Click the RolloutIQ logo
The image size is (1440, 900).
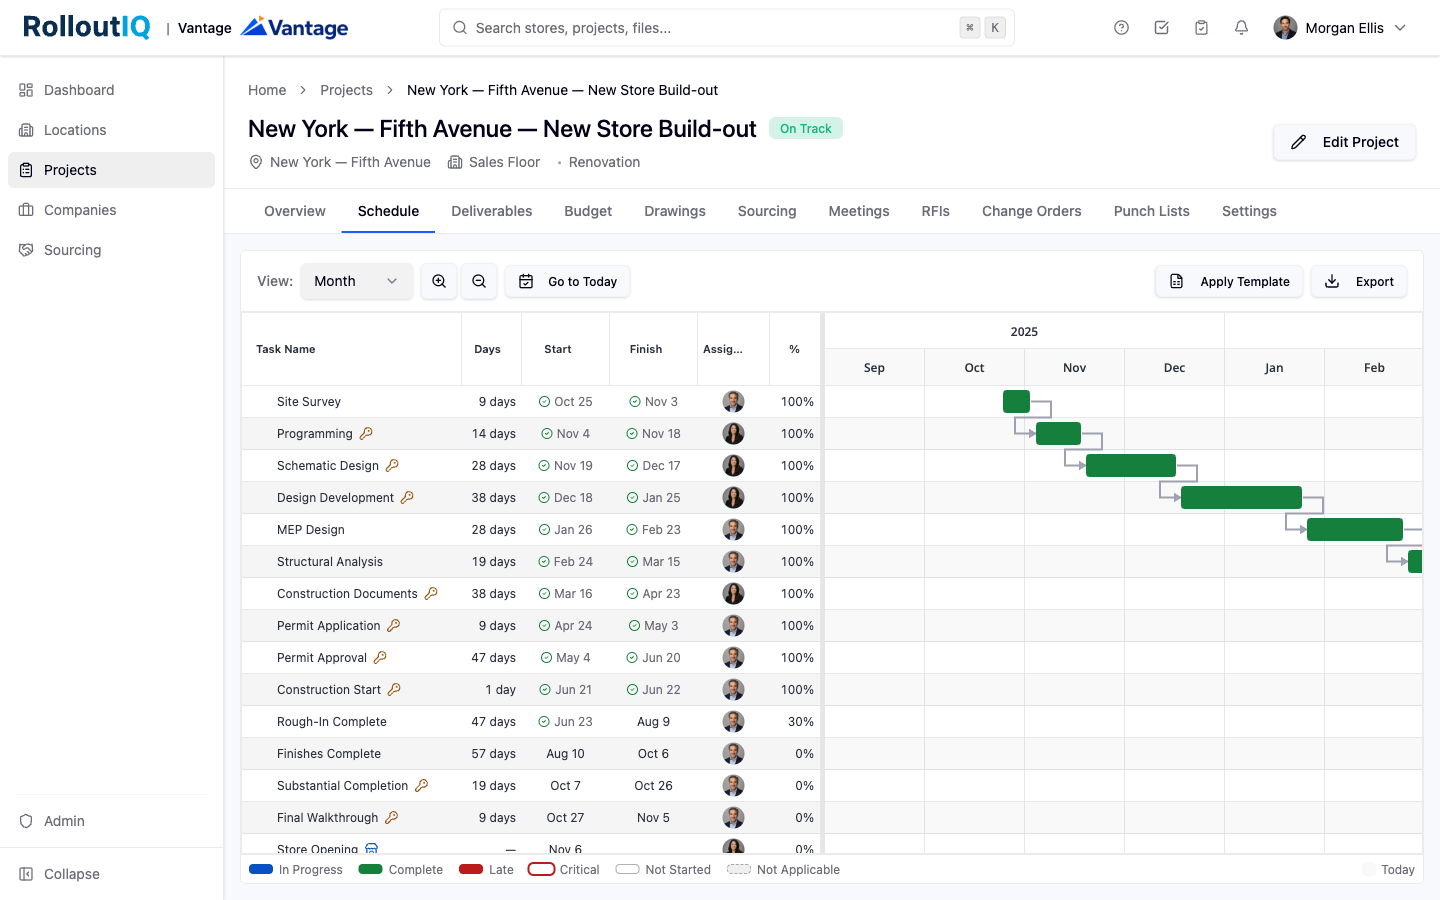pyautogui.click(x=86, y=27)
